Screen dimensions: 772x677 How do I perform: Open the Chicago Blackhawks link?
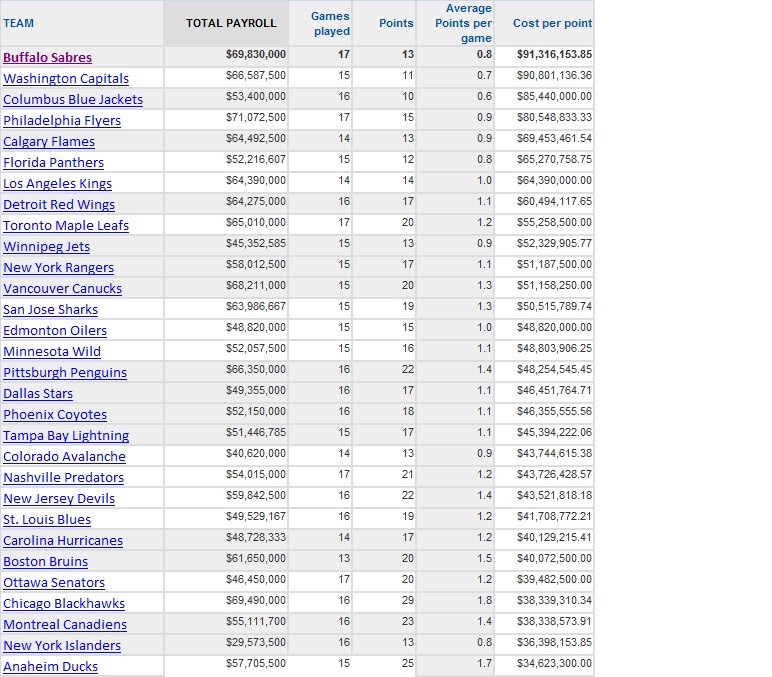click(x=64, y=604)
